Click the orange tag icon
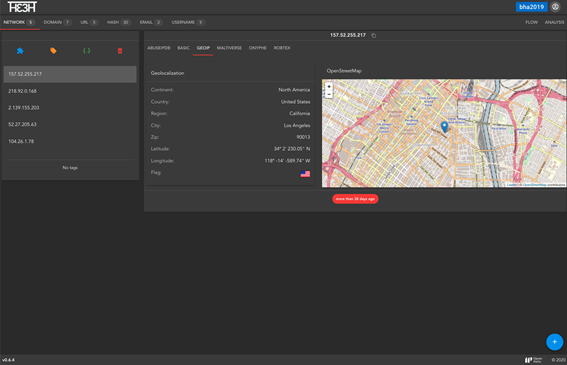The height and width of the screenshot is (365, 567). [x=53, y=51]
